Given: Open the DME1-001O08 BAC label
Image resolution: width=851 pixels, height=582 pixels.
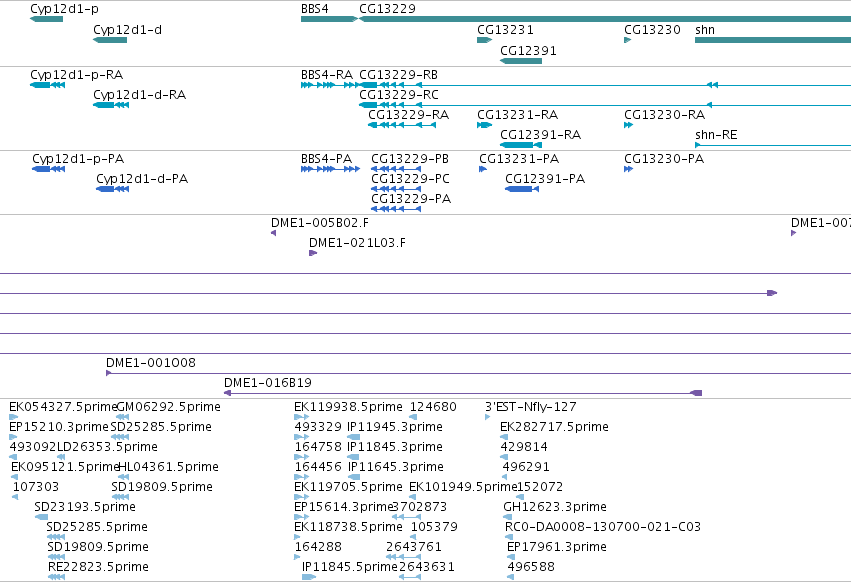Looking at the screenshot, I should [151, 363].
